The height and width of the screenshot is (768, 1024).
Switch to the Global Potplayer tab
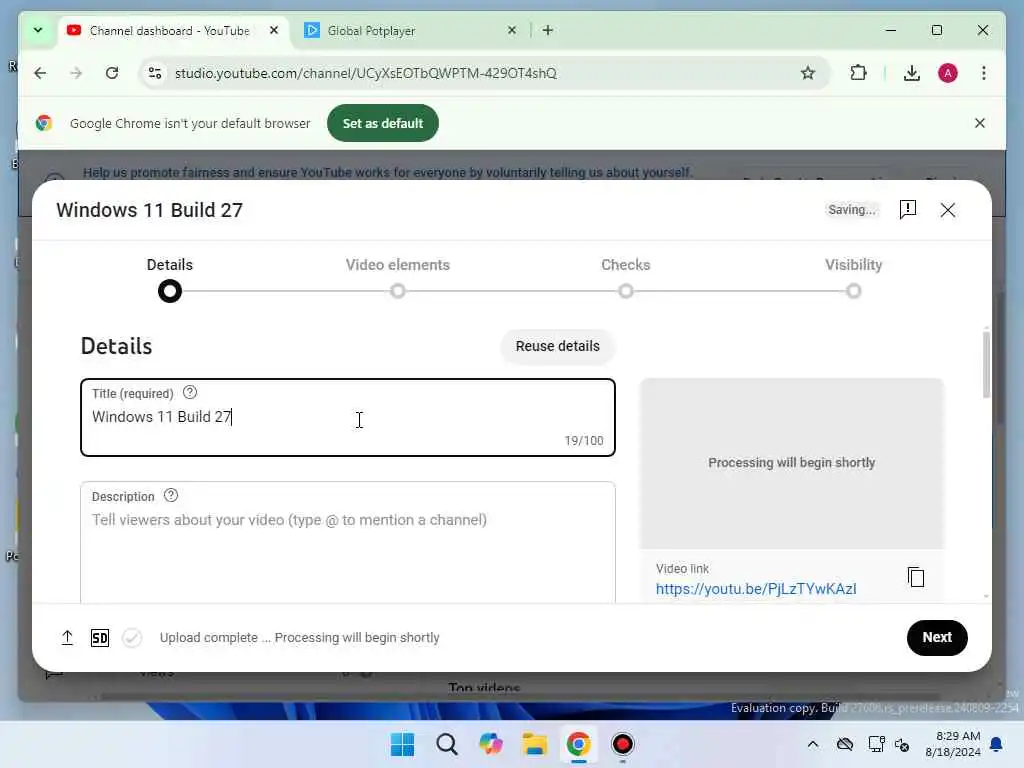[411, 31]
